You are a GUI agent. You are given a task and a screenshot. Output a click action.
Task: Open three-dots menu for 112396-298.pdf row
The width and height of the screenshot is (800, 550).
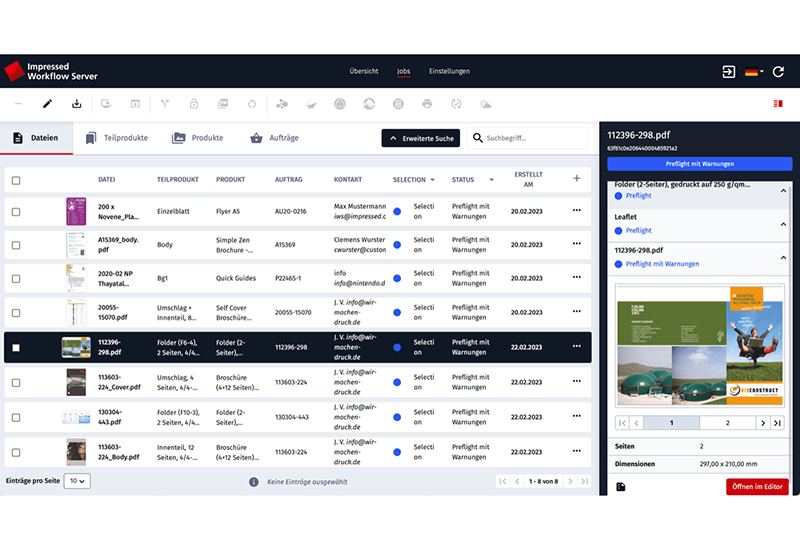click(x=576, y=347)
